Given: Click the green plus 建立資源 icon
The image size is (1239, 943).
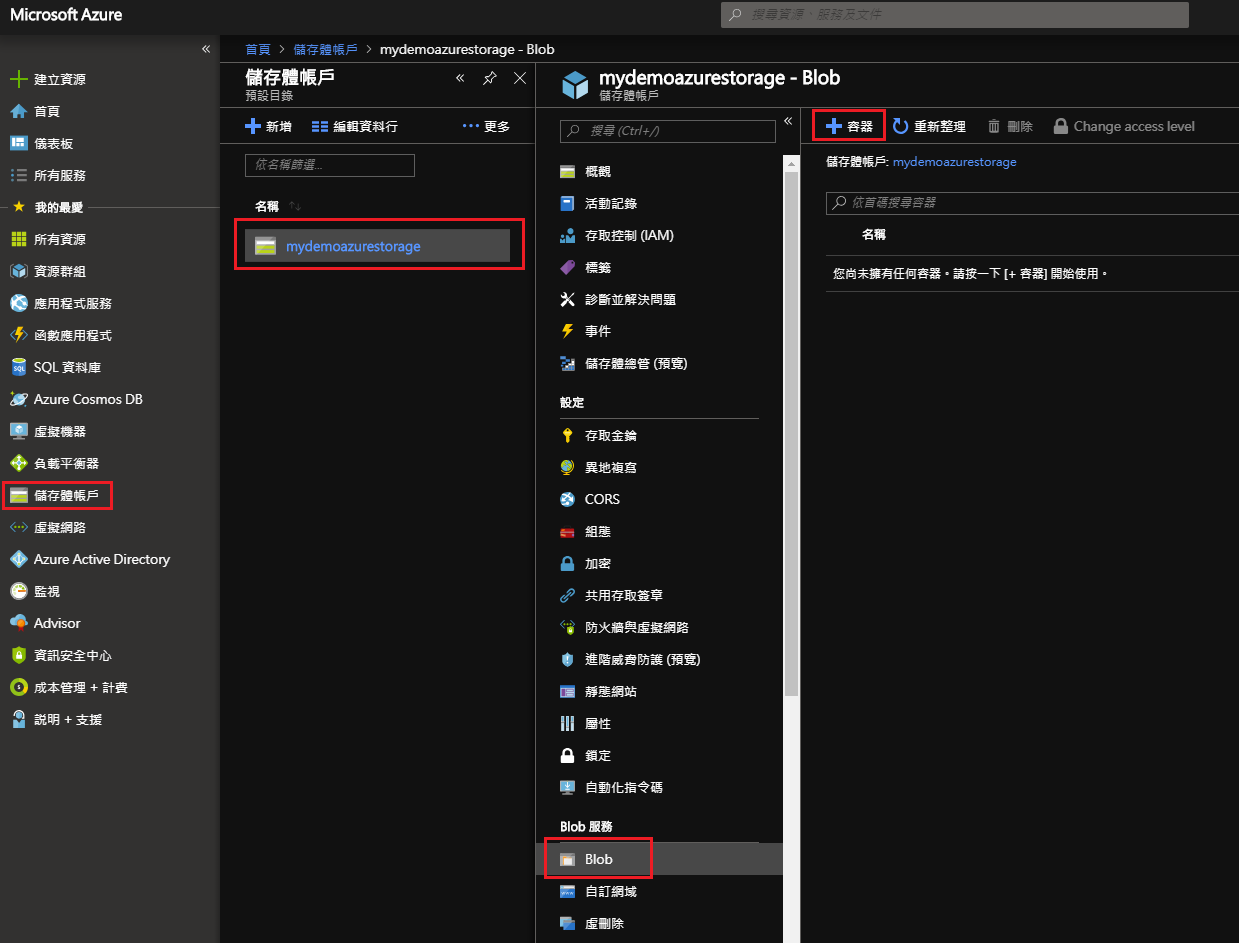Looking at the screenshot, I should point(18,79).
